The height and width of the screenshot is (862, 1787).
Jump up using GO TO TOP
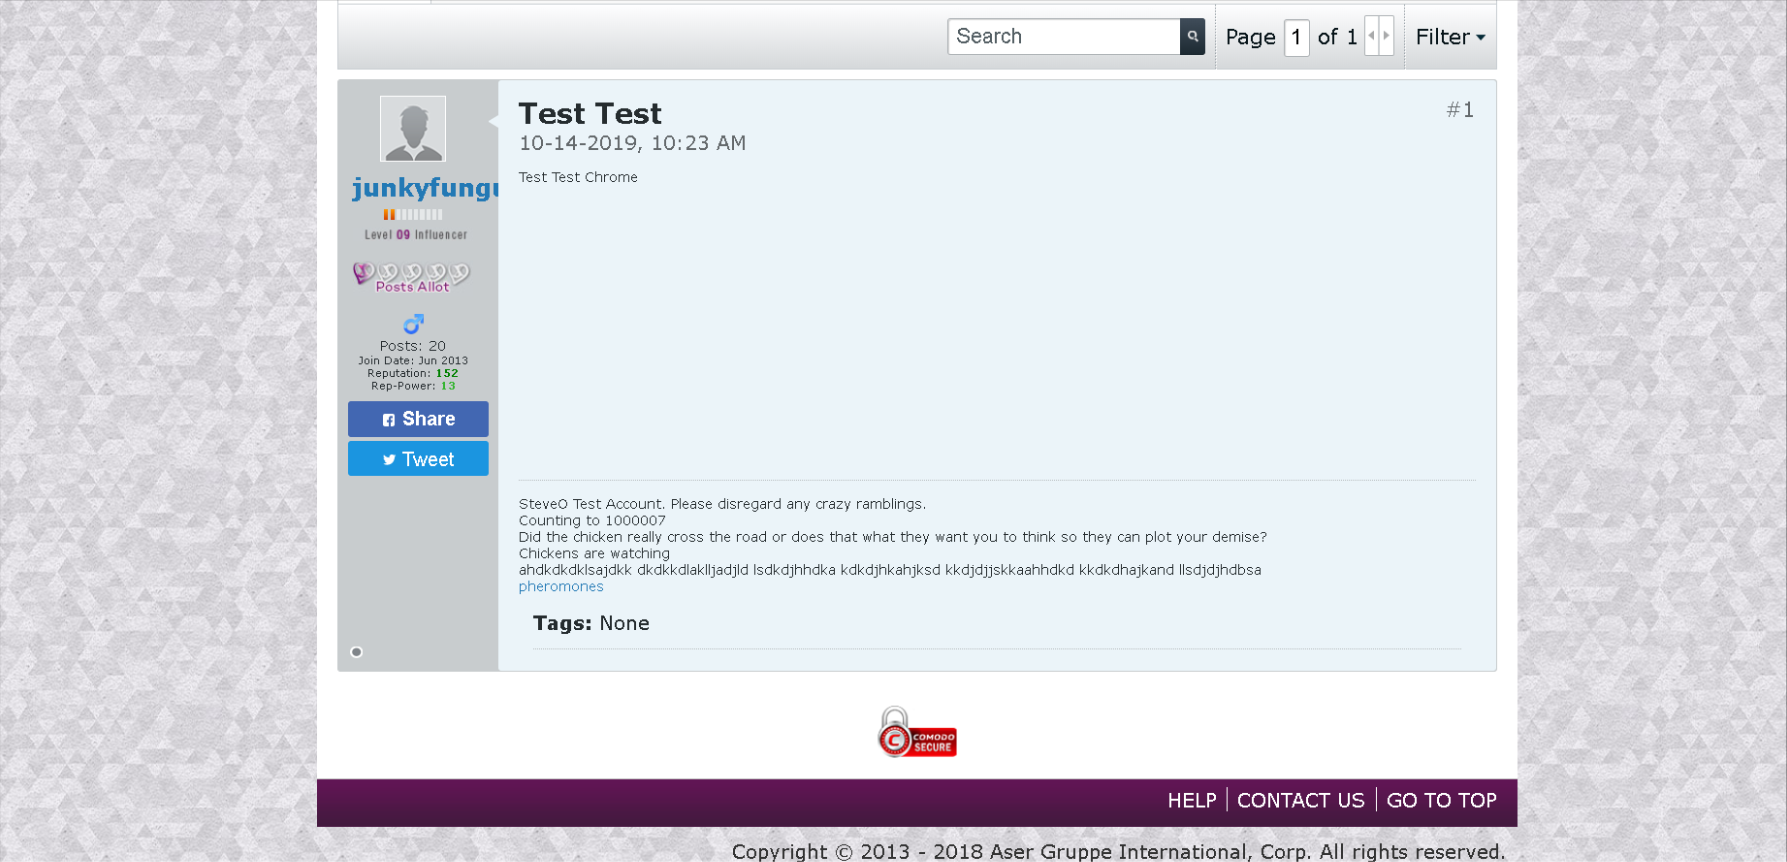[1440, 801]
